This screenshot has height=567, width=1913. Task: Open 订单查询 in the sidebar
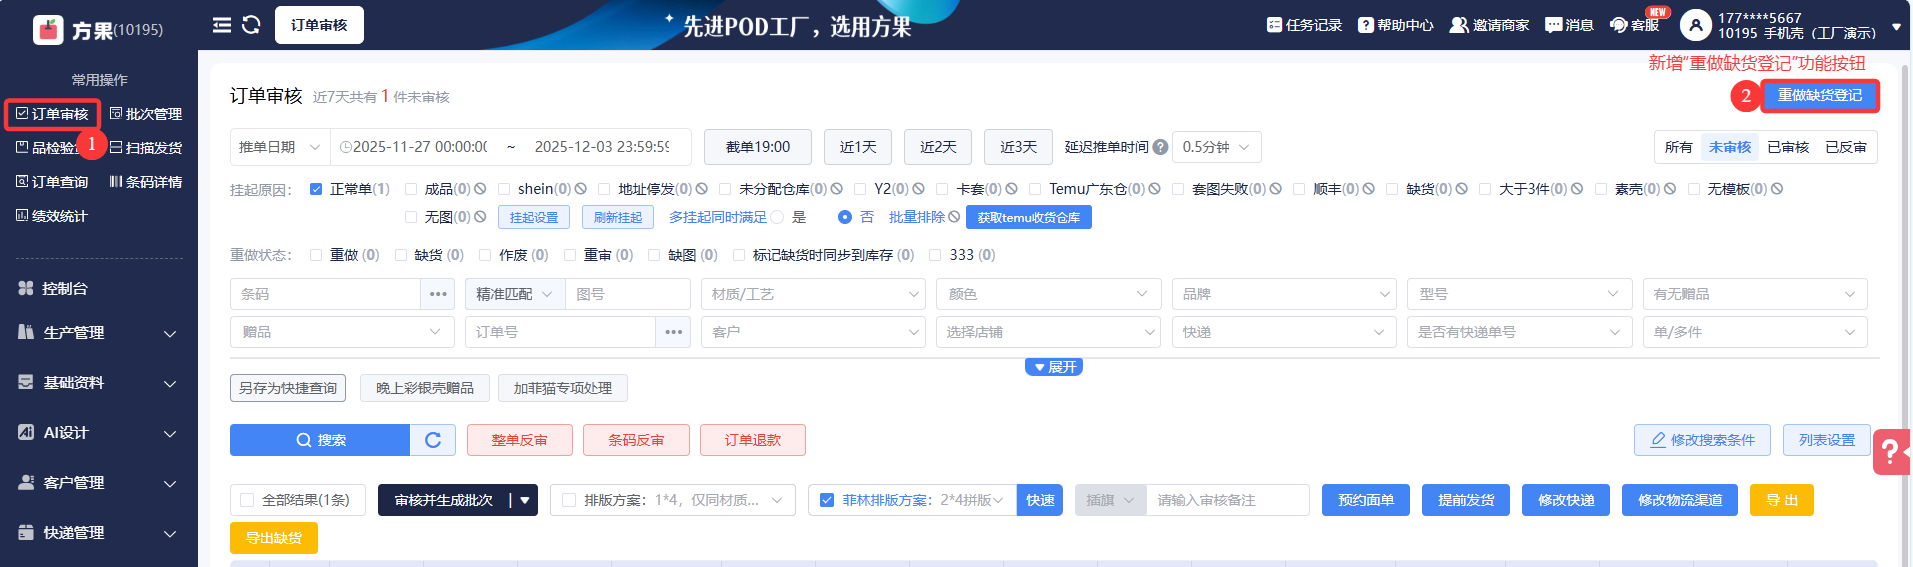[x=52, y=182]
